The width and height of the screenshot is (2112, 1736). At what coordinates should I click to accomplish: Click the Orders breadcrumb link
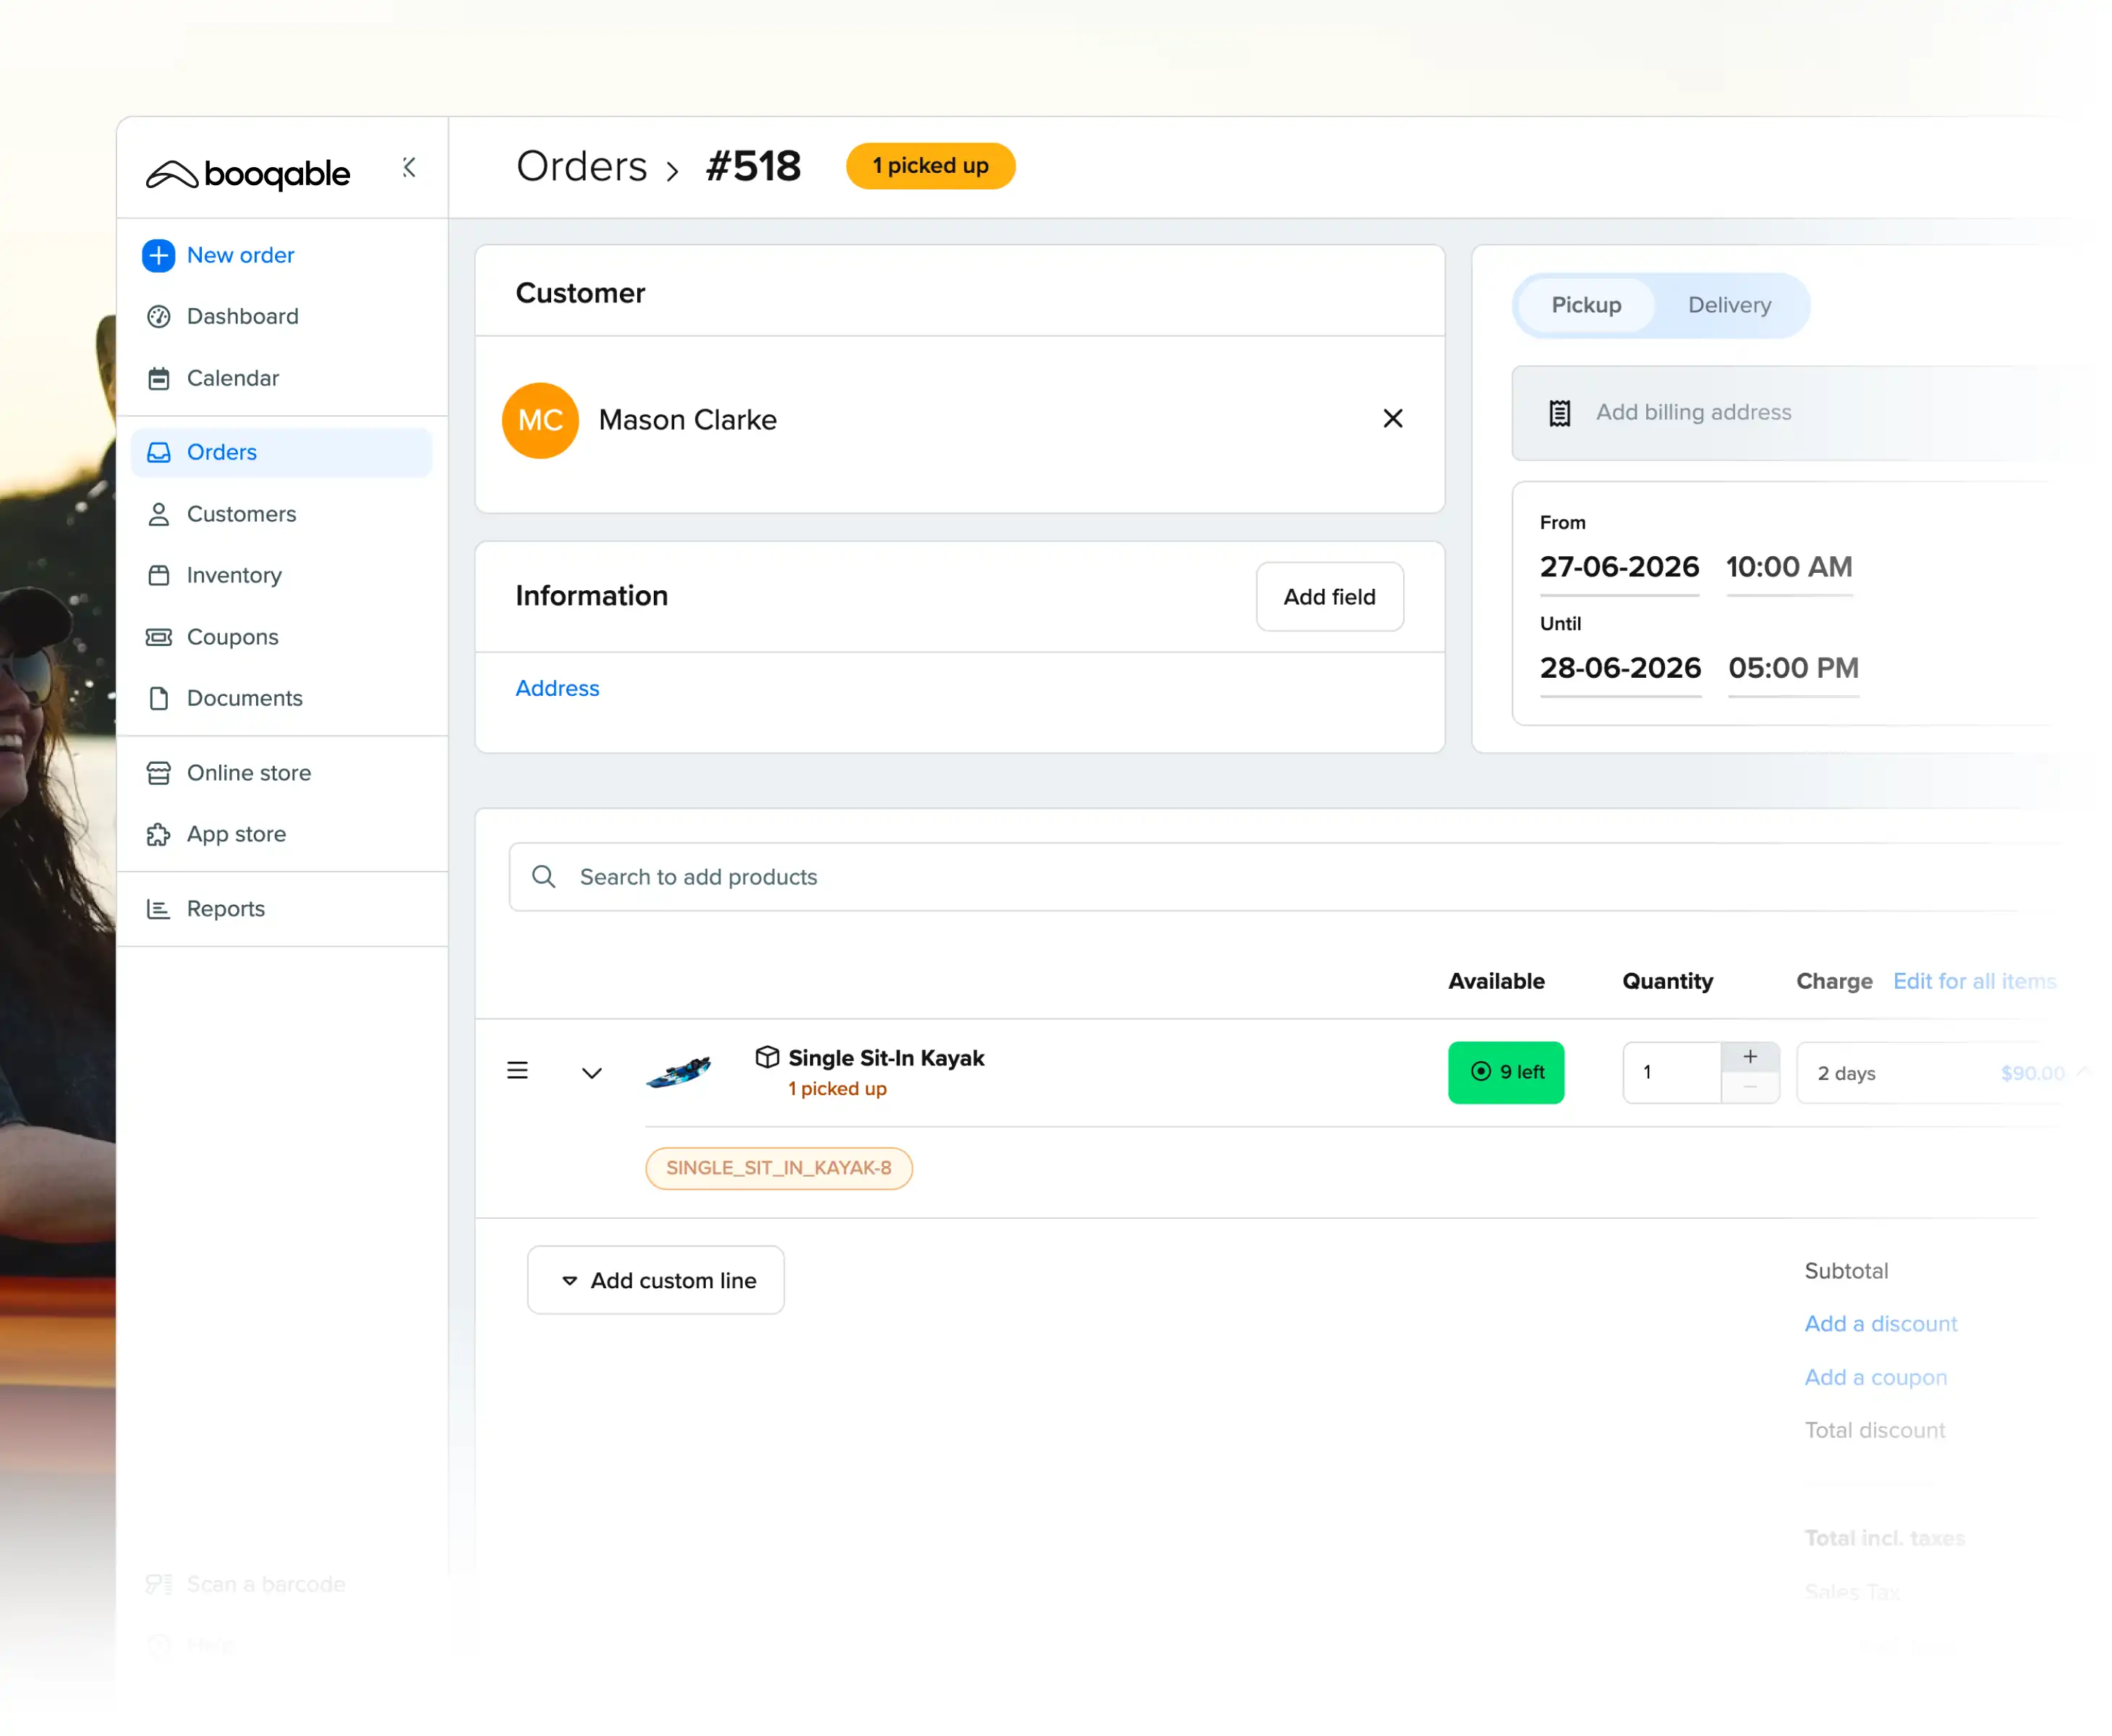(x=581, y=166)
